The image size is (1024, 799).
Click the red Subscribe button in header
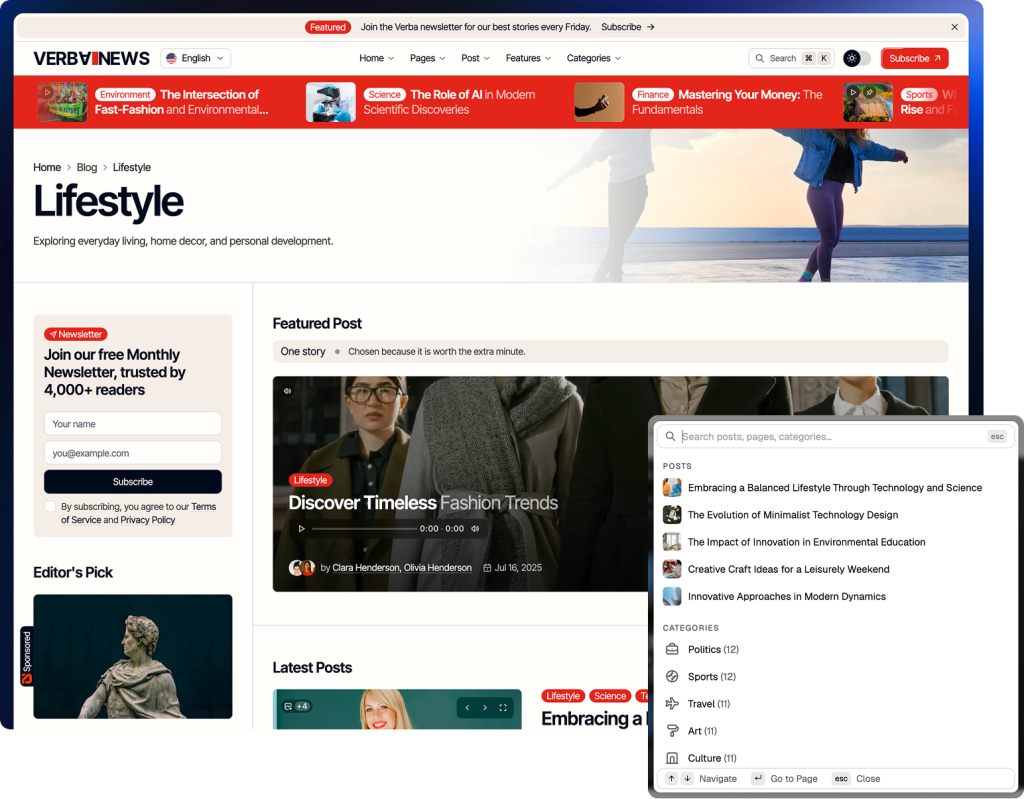(914, 58)
